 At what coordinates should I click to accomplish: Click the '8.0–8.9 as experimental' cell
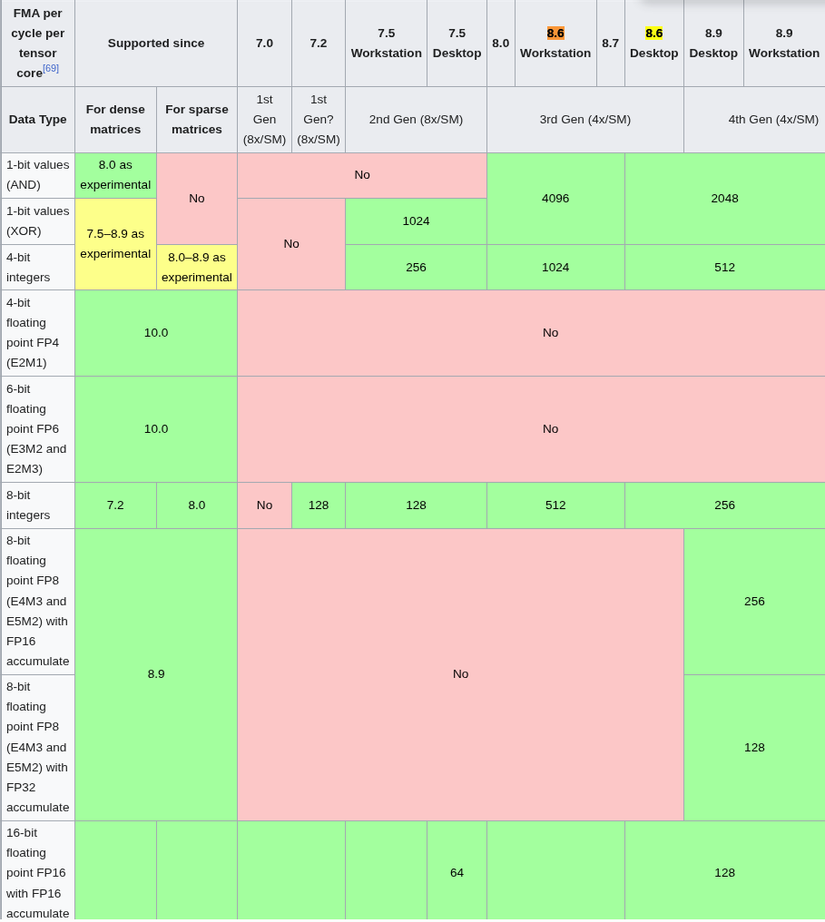coord(196,267)
